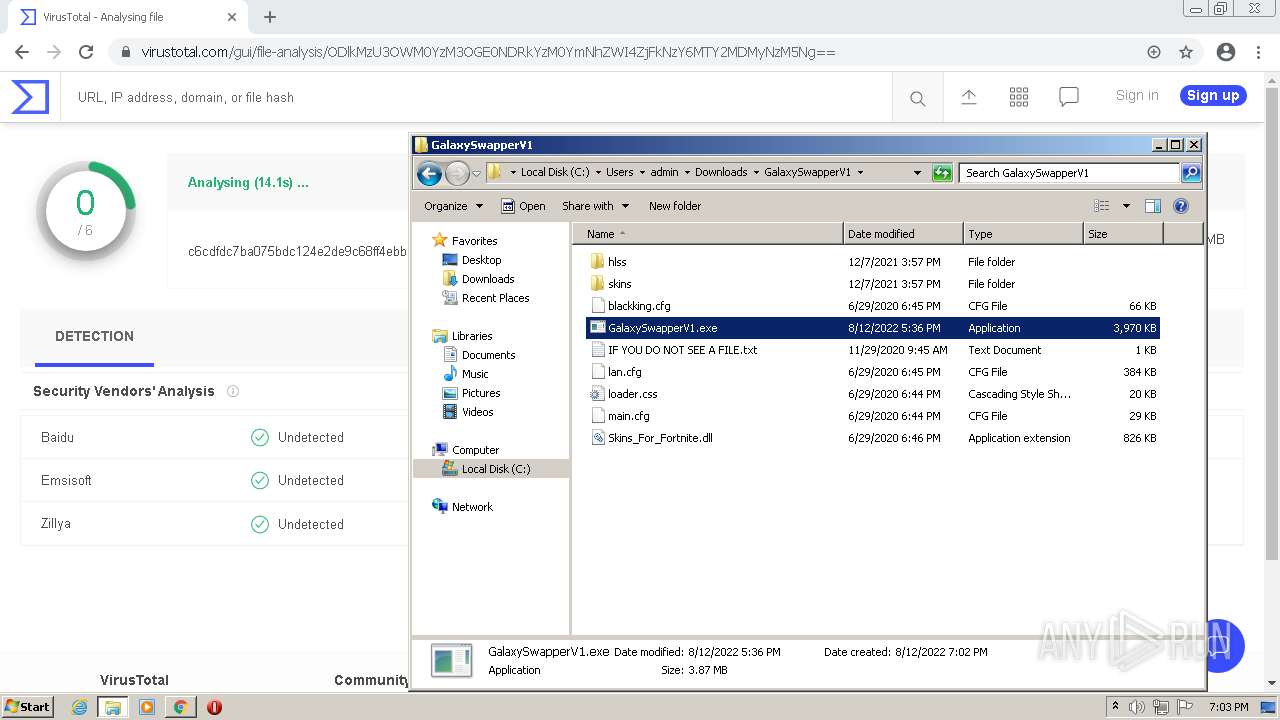Open a new Chrome tab

pos(270,17)
